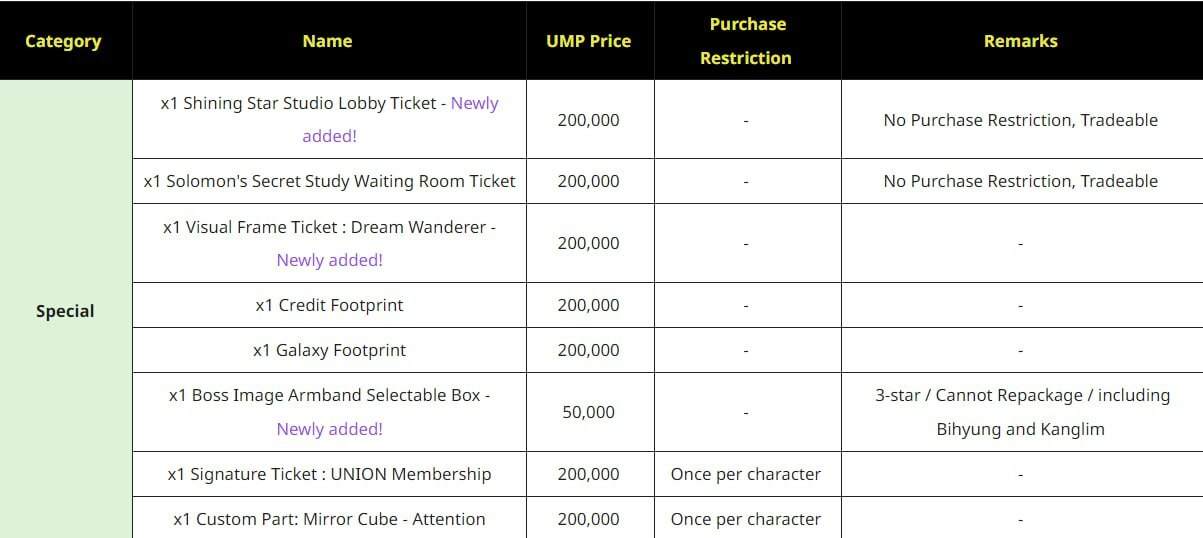Image resolution: width=1203 pixels, height=538 pixels.
Task: Click the Remarks column header
Action: (x=1020, y=41)
